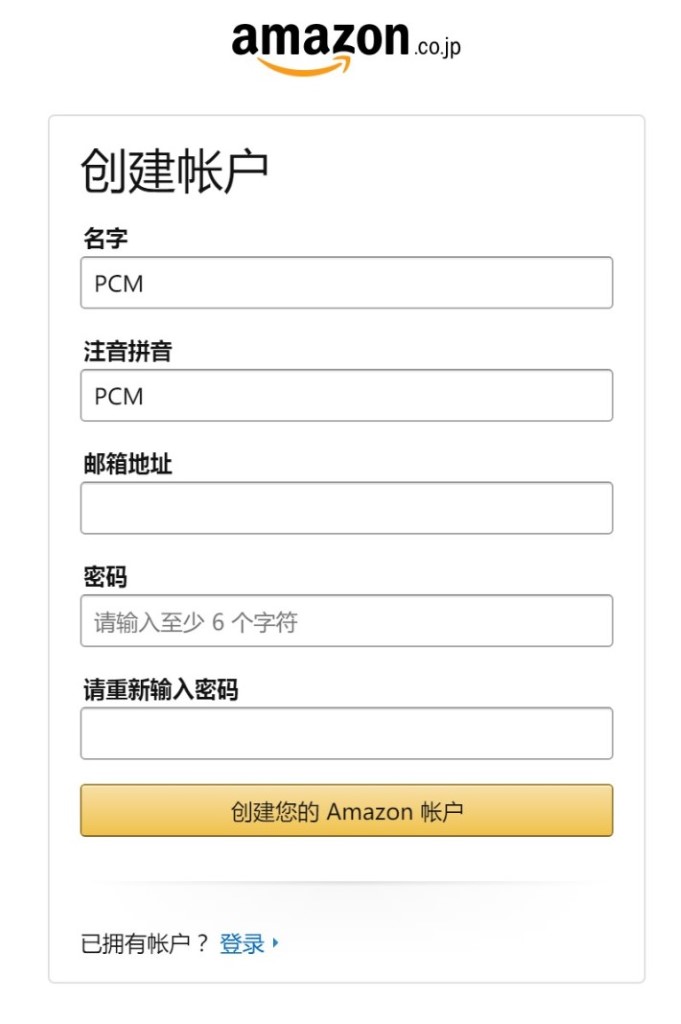Screen dimensions: 681x1024
Task: Click the orange smile arrow under amazon
Action: 304,65
